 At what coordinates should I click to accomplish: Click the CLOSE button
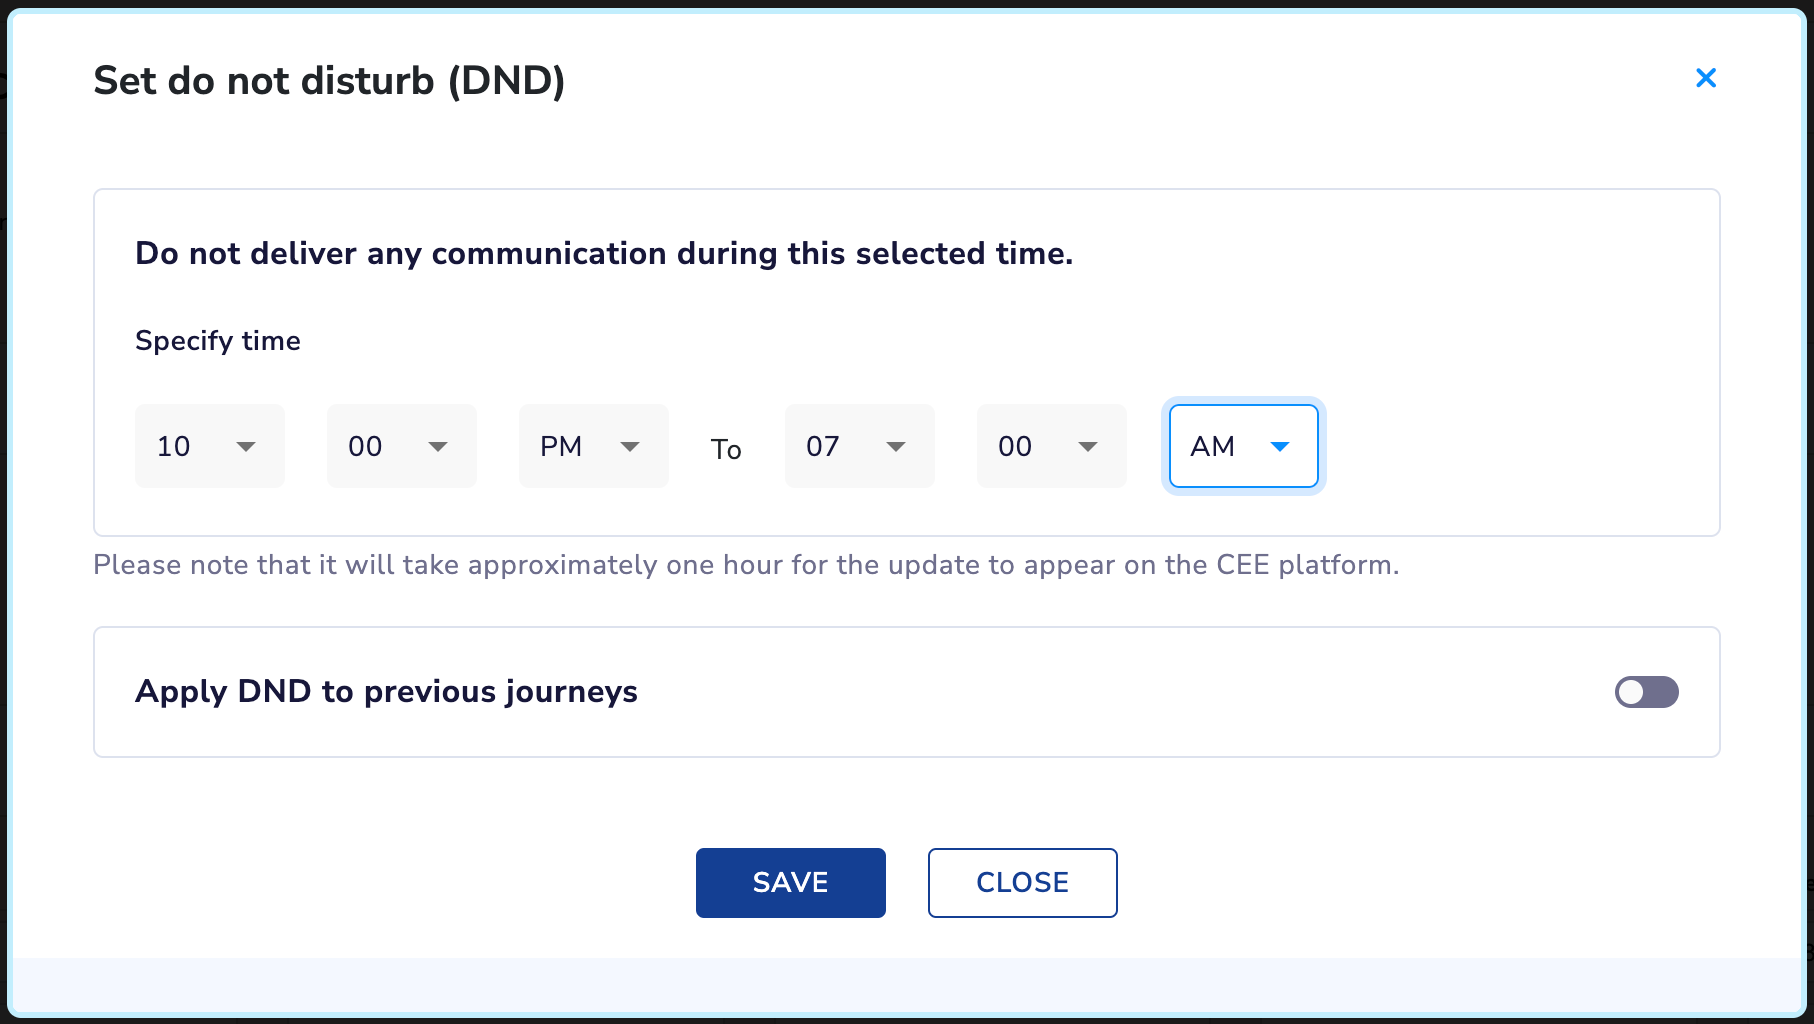1023,883
